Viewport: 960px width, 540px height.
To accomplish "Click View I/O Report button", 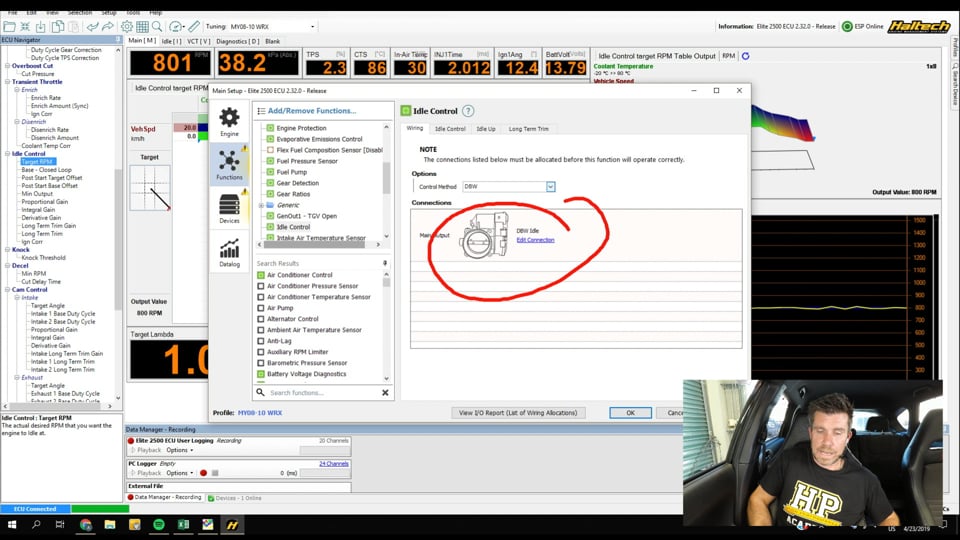I will click(x=518, y=413).
